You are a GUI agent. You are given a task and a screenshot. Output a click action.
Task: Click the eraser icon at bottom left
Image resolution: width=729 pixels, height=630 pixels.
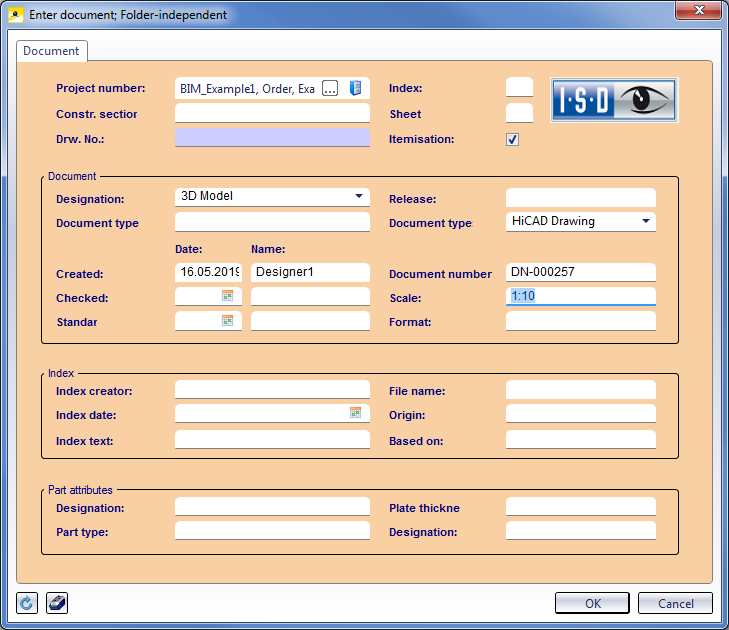click(x=57, y=603)
